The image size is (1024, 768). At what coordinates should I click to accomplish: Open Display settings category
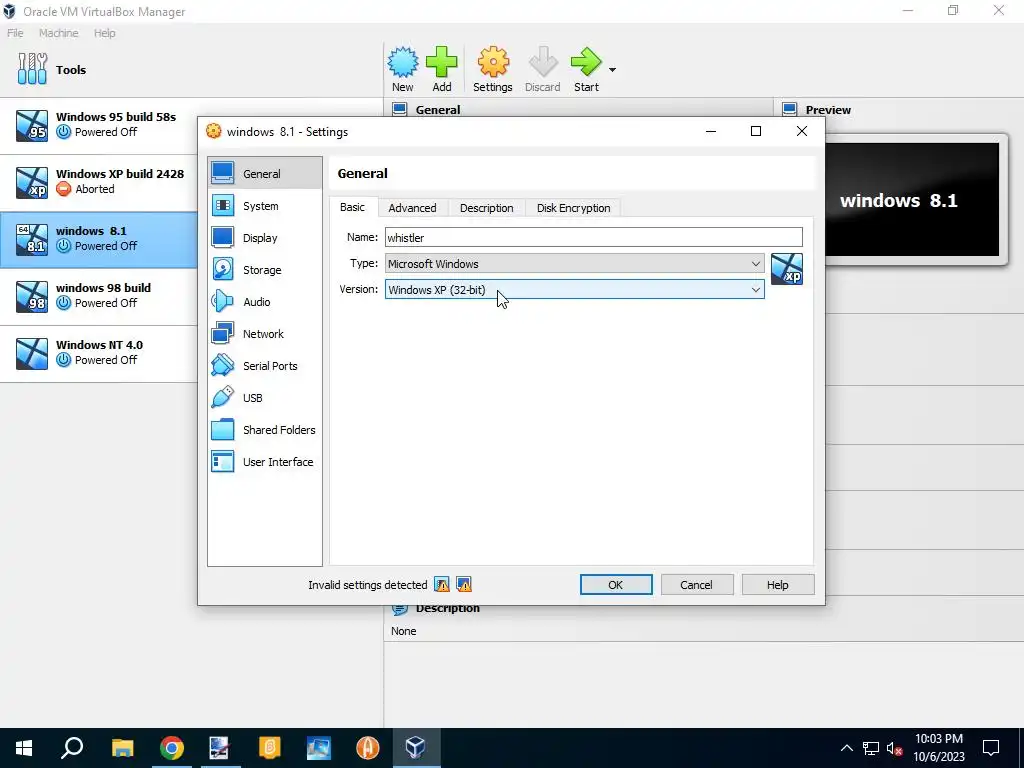[x=264, y=238]
